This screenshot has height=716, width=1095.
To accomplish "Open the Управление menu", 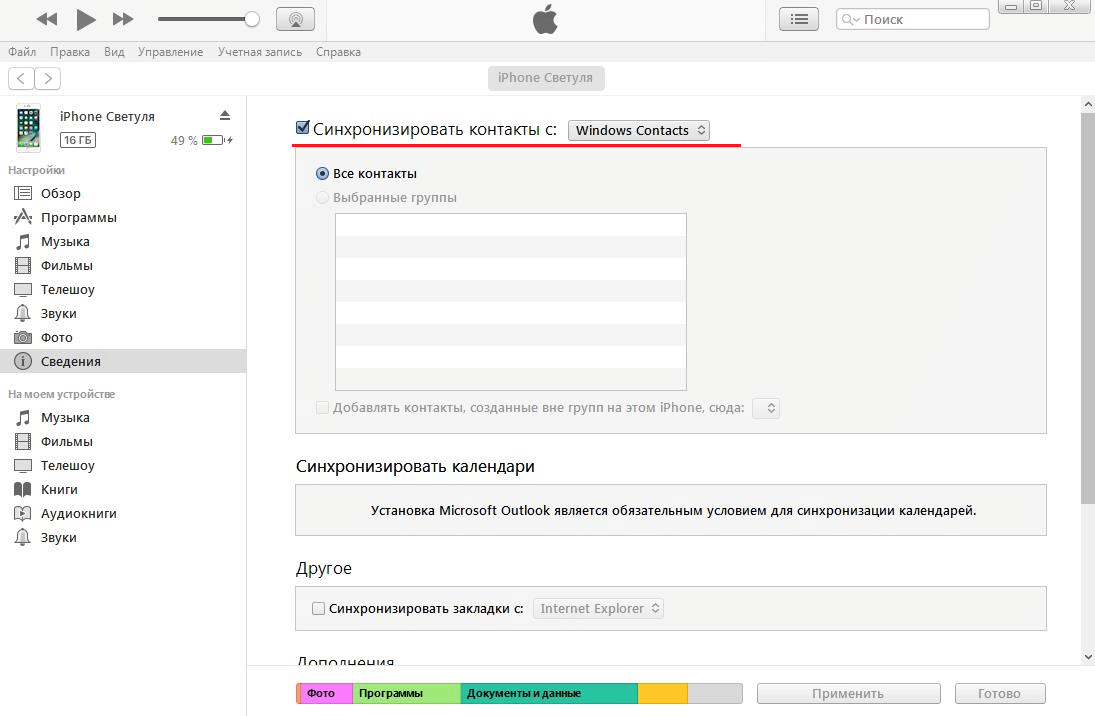I will (x=170, y=52).
